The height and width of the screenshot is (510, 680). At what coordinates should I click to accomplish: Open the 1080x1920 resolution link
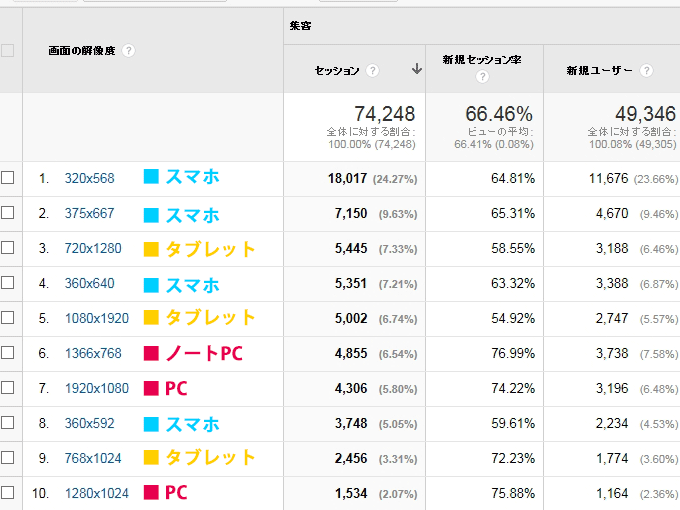point(97,319)
